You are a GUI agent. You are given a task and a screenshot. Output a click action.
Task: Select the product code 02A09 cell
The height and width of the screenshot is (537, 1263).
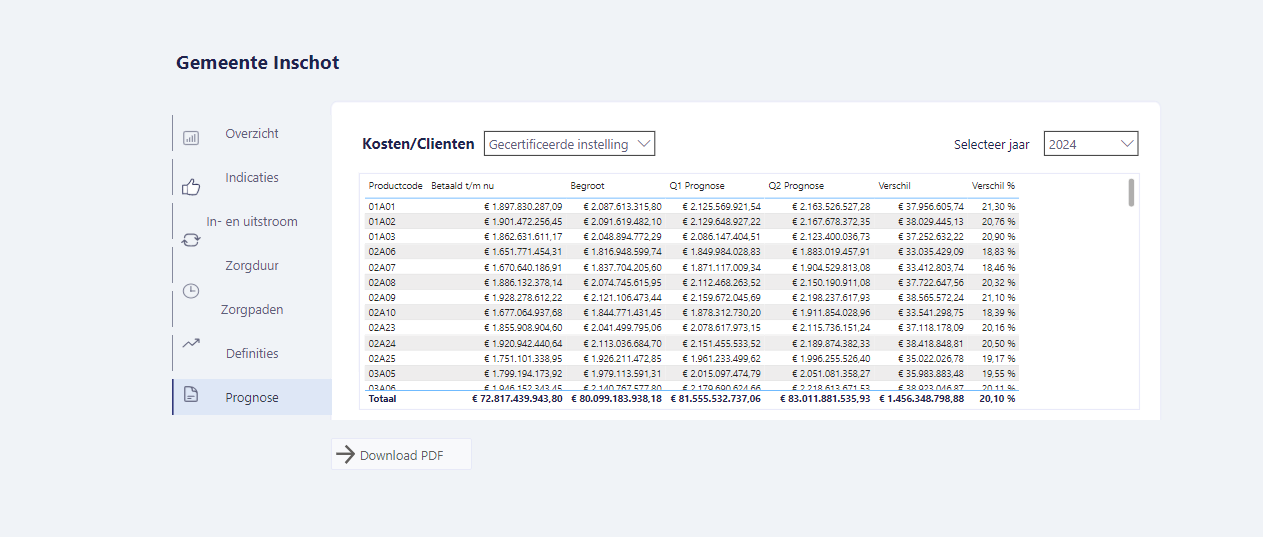click(382, 297)
